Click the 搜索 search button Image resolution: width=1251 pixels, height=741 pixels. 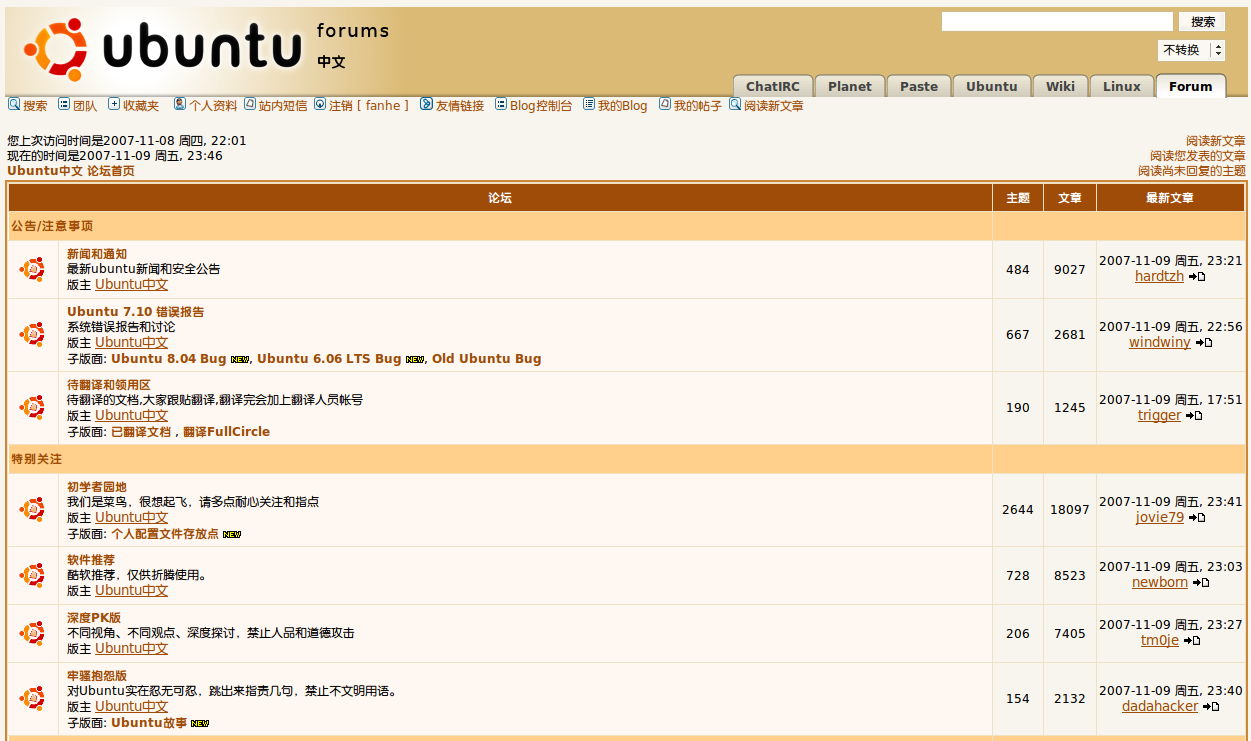(x=1202, y=22)
